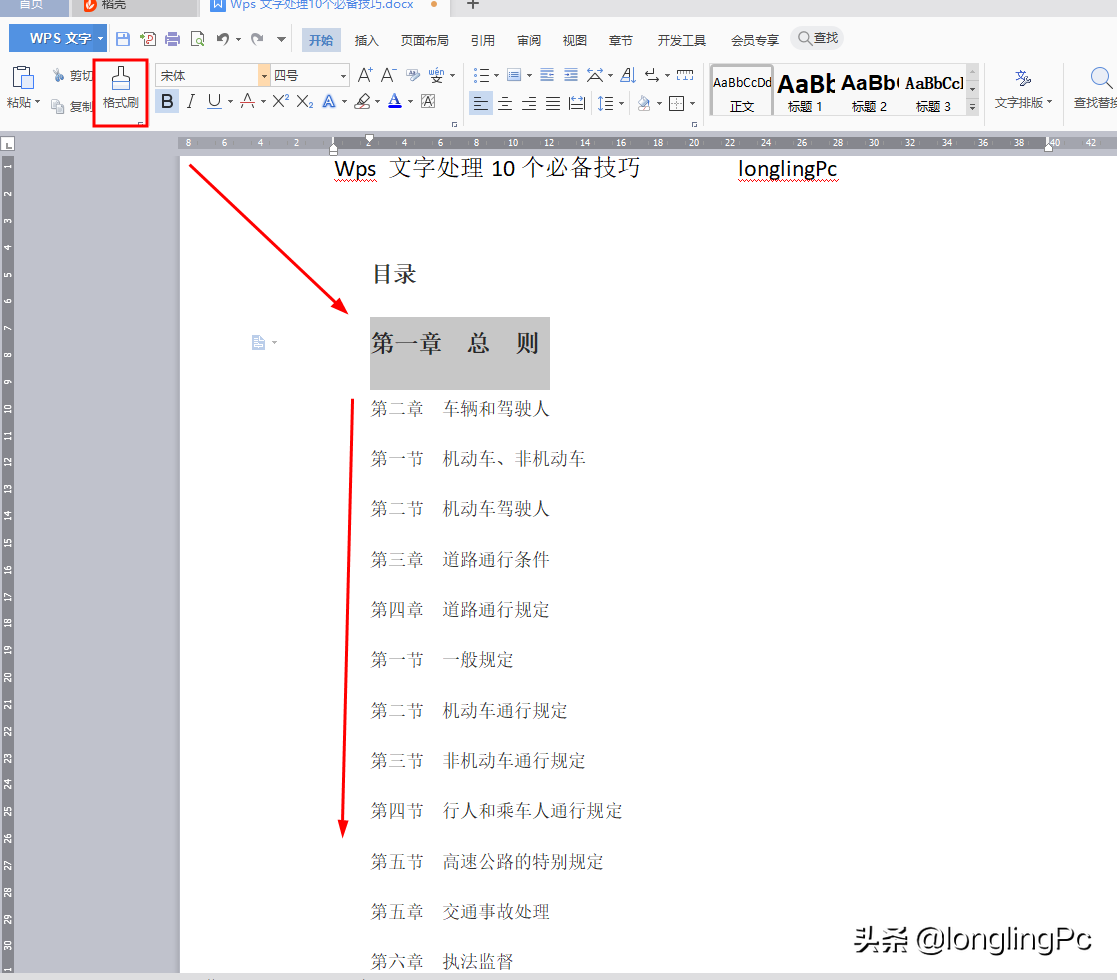1117x980 pixels.
Task: Click the Redo arrow
Action: [257, 39]
